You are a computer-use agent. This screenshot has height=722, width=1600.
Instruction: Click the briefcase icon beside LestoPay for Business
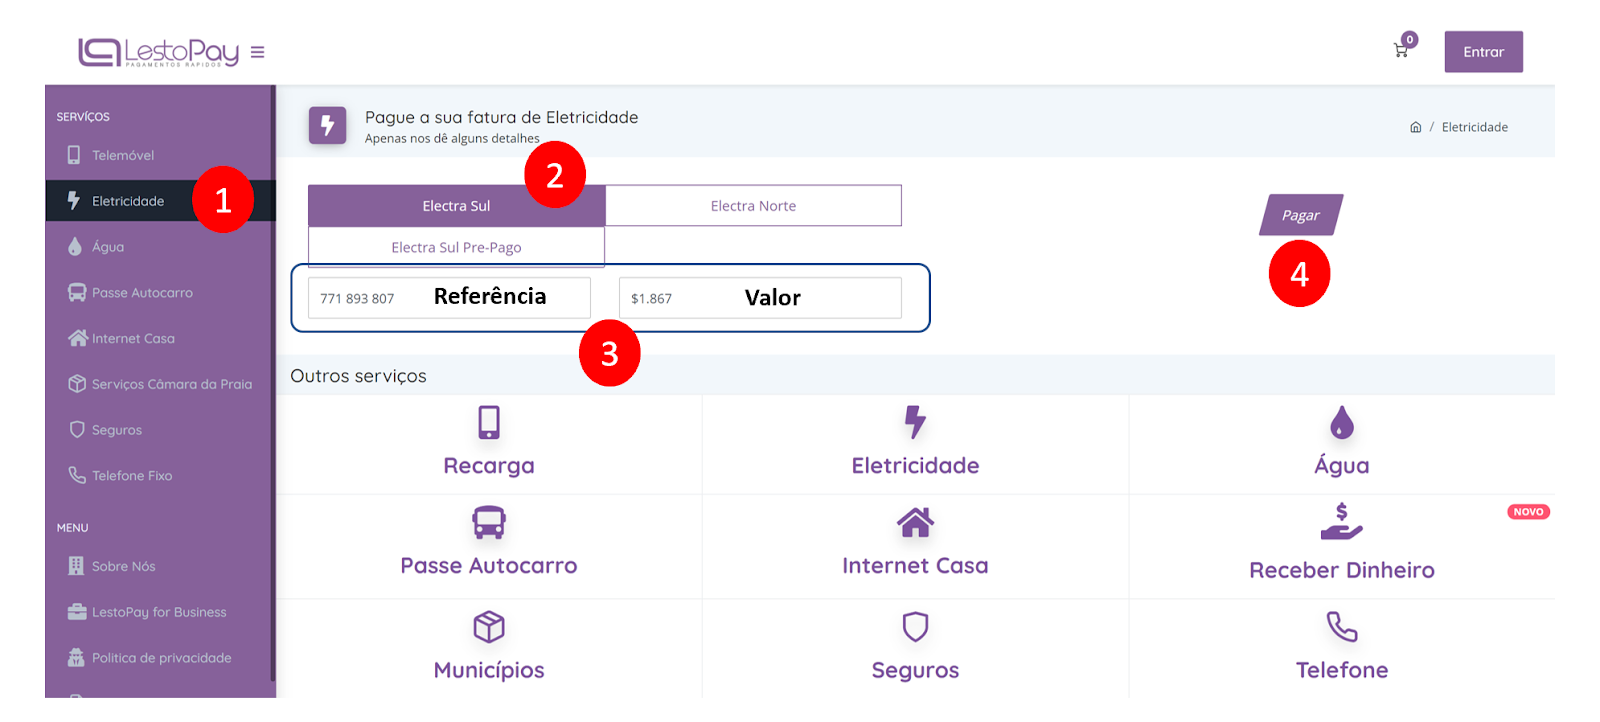77,611
